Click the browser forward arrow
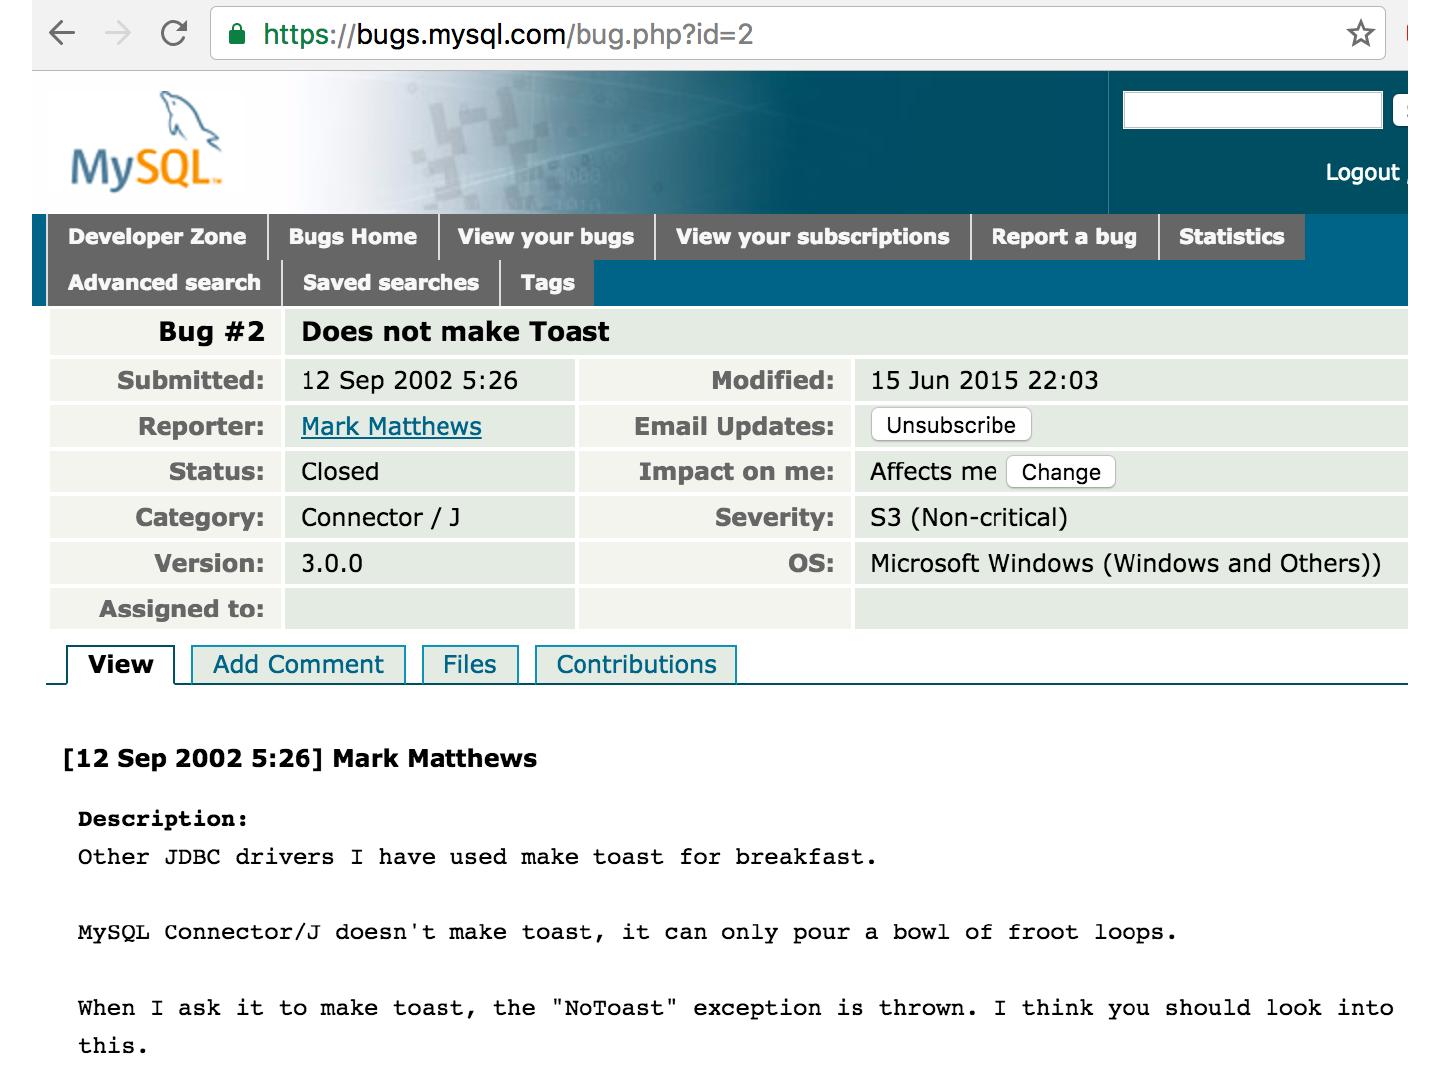Screen dimensions: 1440x1080 click(x=118, y=34)
